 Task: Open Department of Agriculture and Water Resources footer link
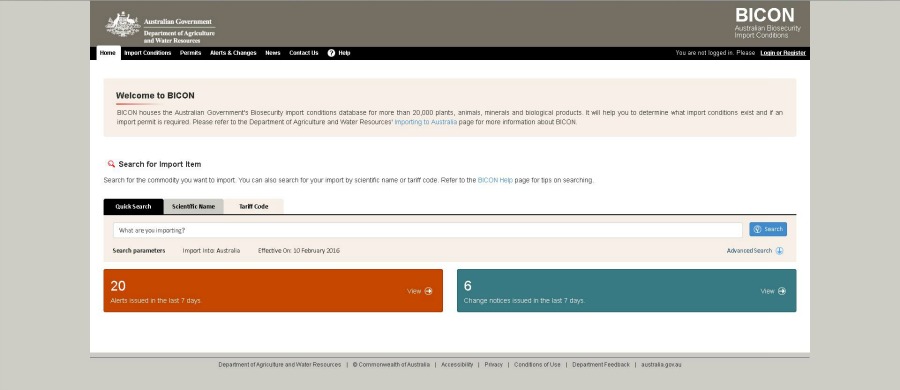coord(280,365)
